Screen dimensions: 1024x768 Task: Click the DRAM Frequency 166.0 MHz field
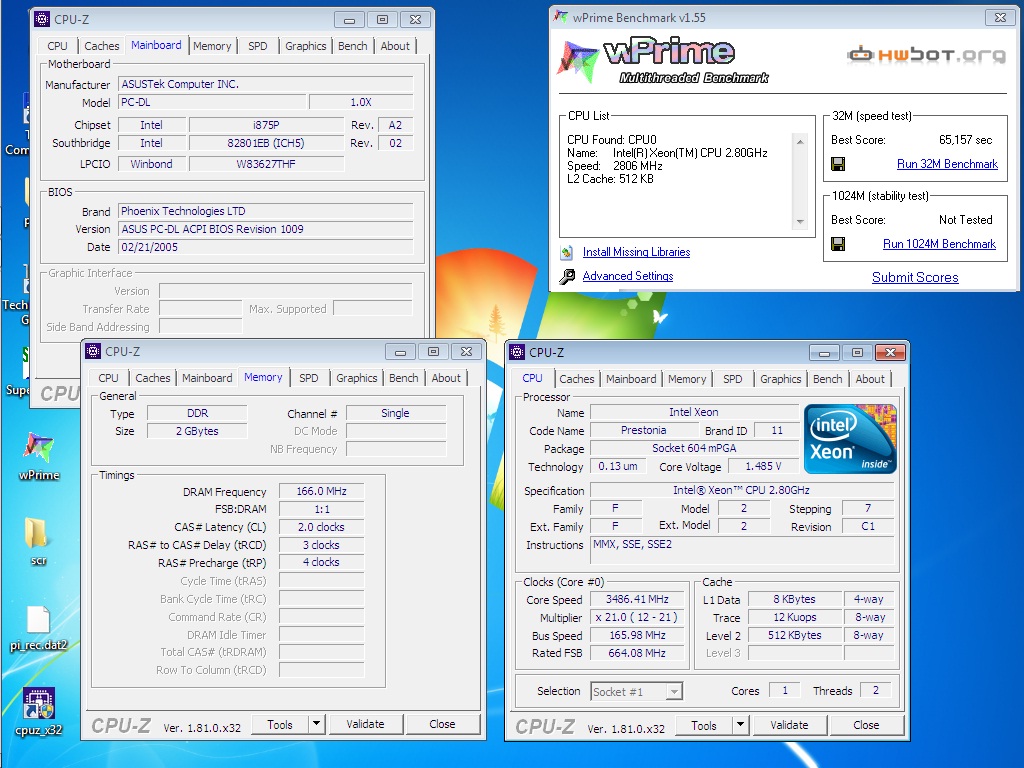321,491
